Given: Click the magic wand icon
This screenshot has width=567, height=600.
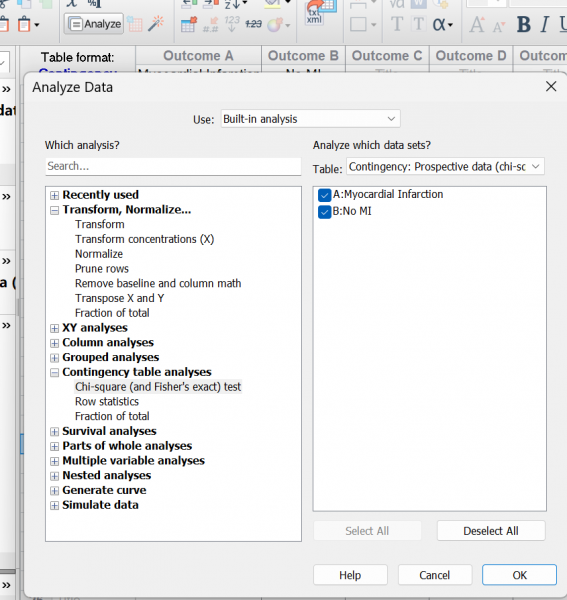Looking at the screenshot, I should point(155,24).
